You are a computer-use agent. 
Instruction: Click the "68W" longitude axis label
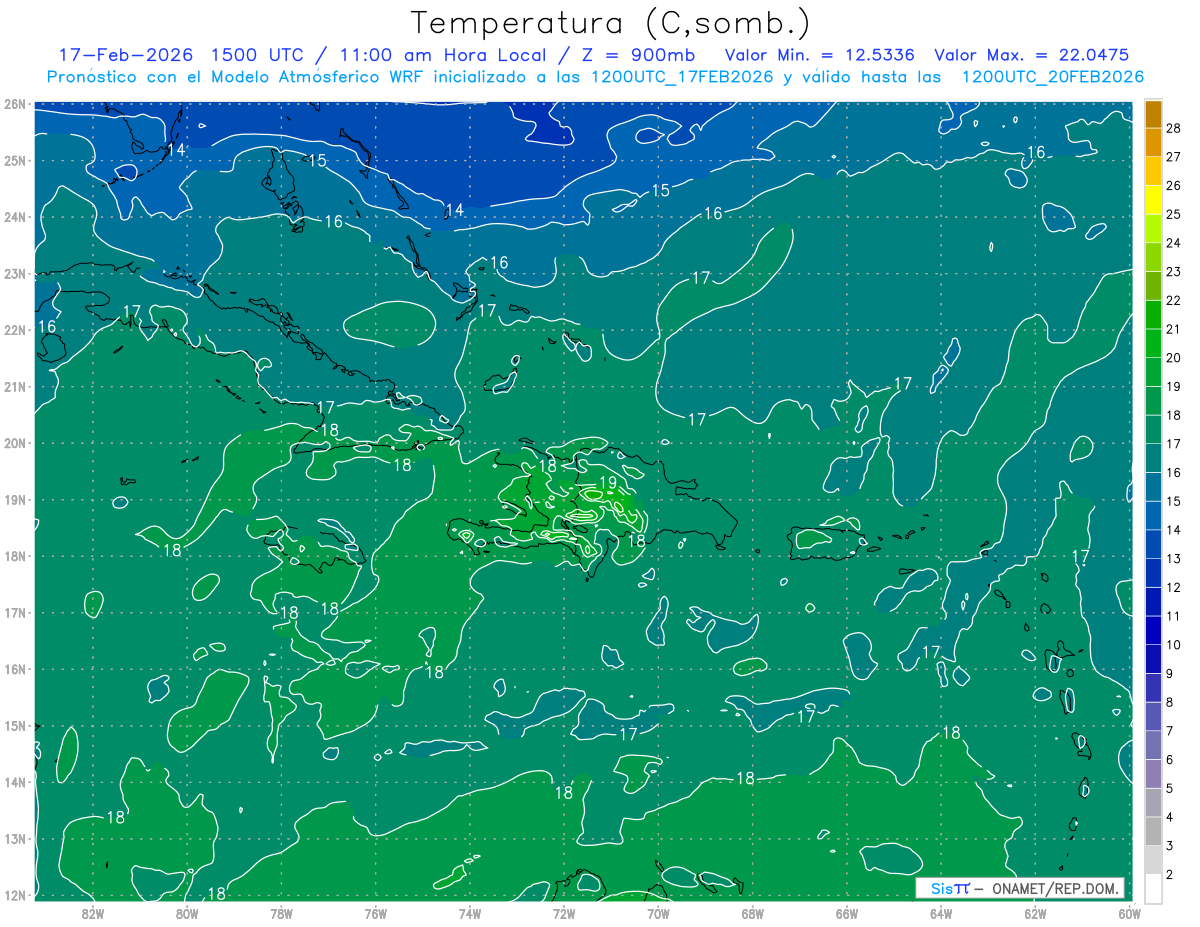(752, 913)
